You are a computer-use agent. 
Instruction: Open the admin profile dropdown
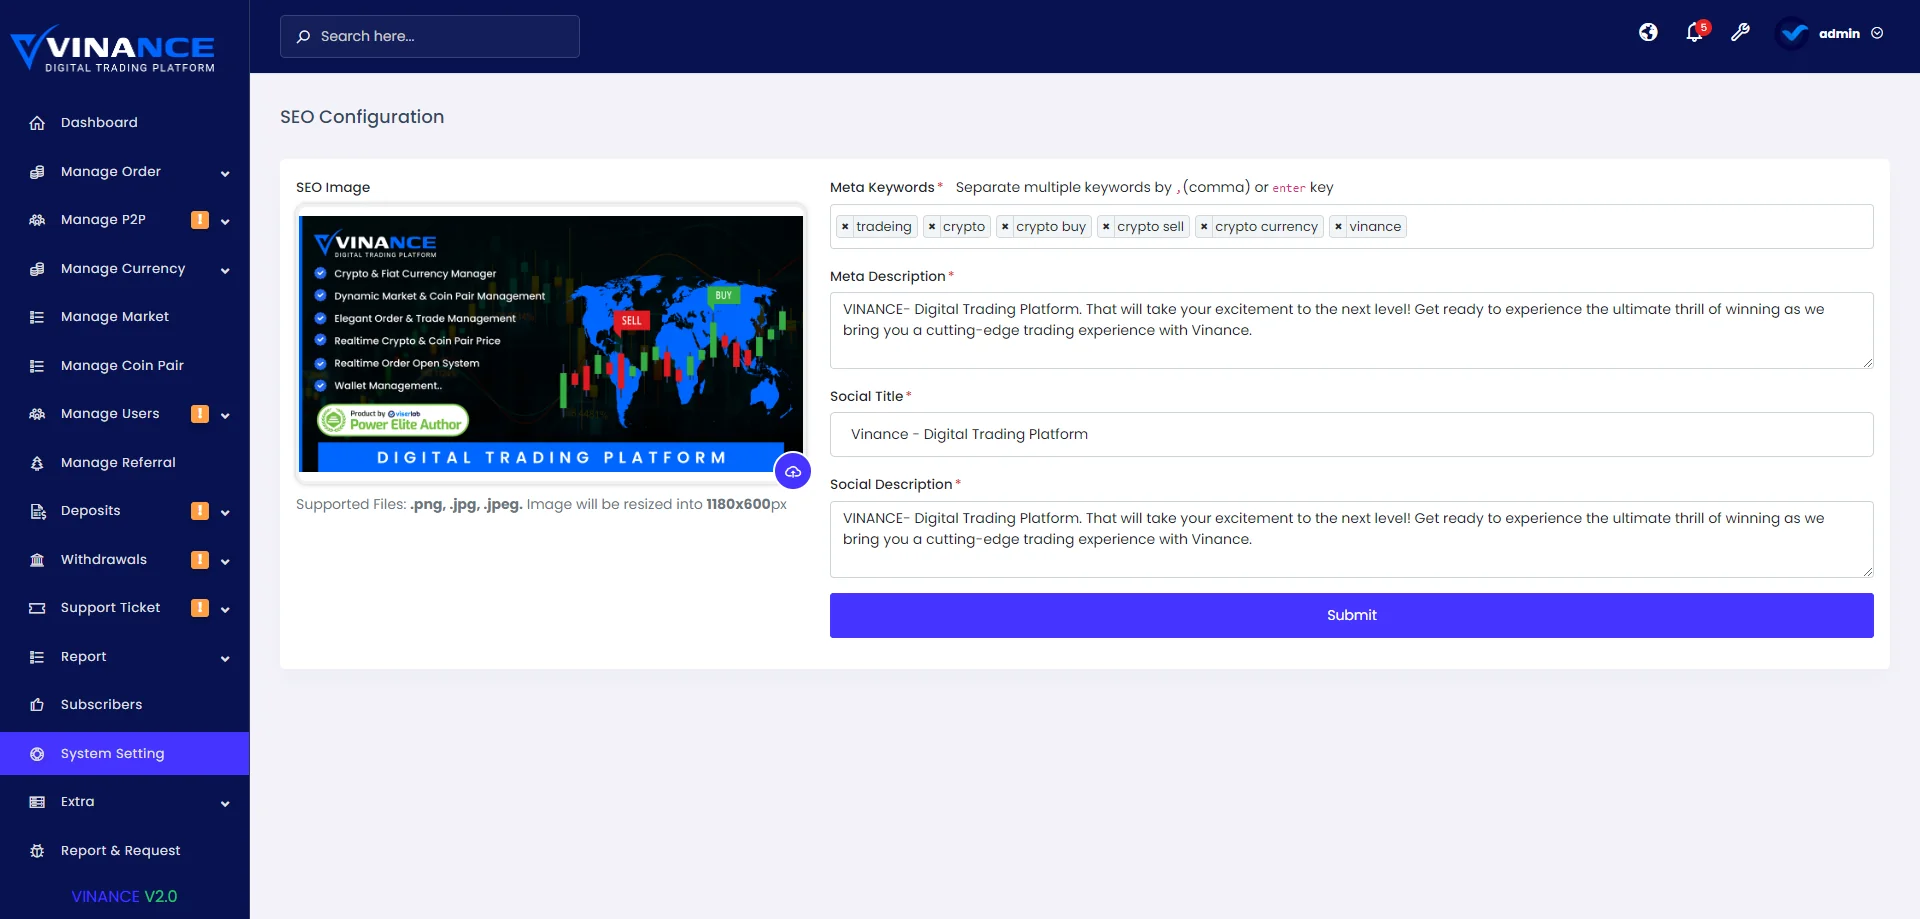coord(1831,33)
